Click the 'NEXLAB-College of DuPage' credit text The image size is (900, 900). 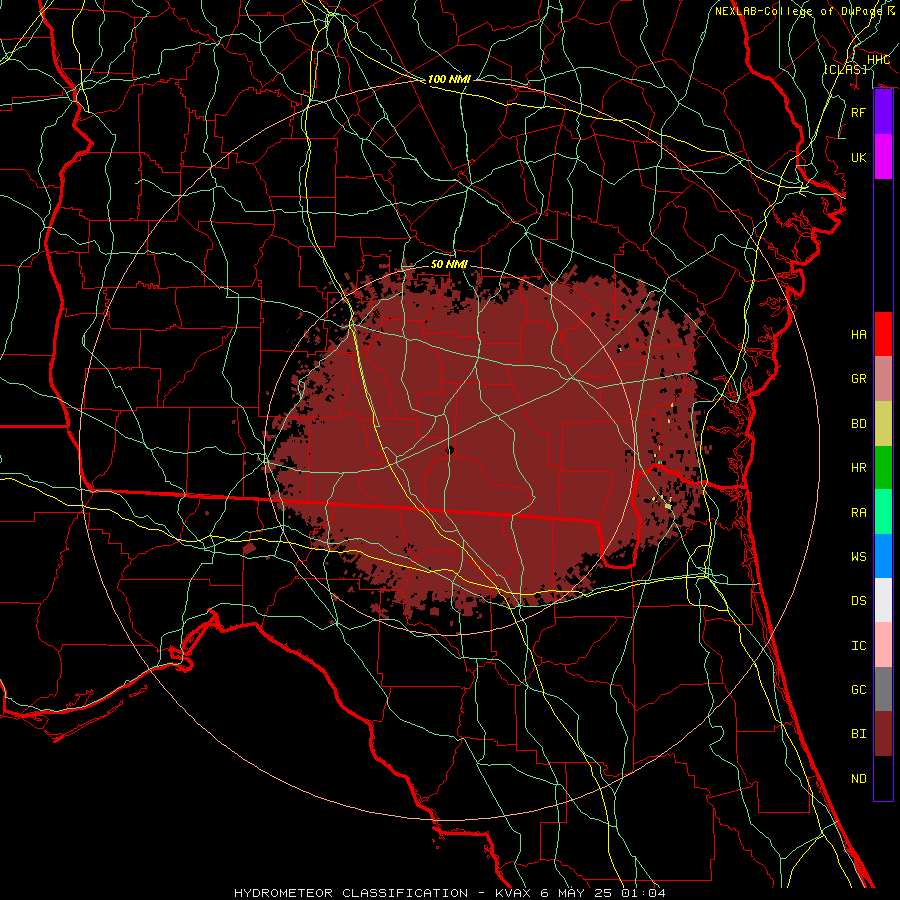click(x=798, y=11)
